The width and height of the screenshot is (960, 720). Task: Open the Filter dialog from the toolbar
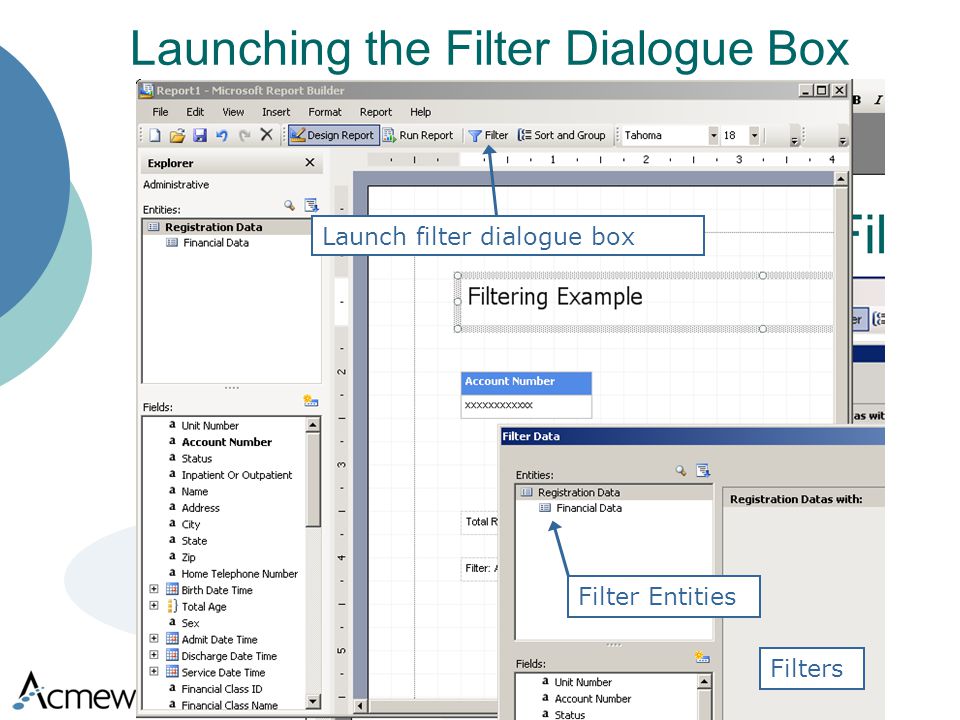coord(488,135)
